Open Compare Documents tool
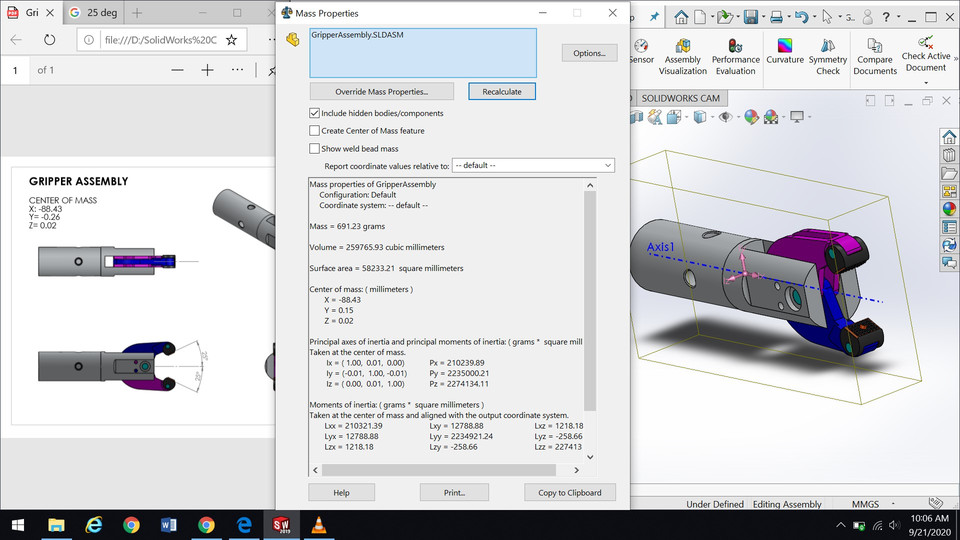 (x=875, y=56)
